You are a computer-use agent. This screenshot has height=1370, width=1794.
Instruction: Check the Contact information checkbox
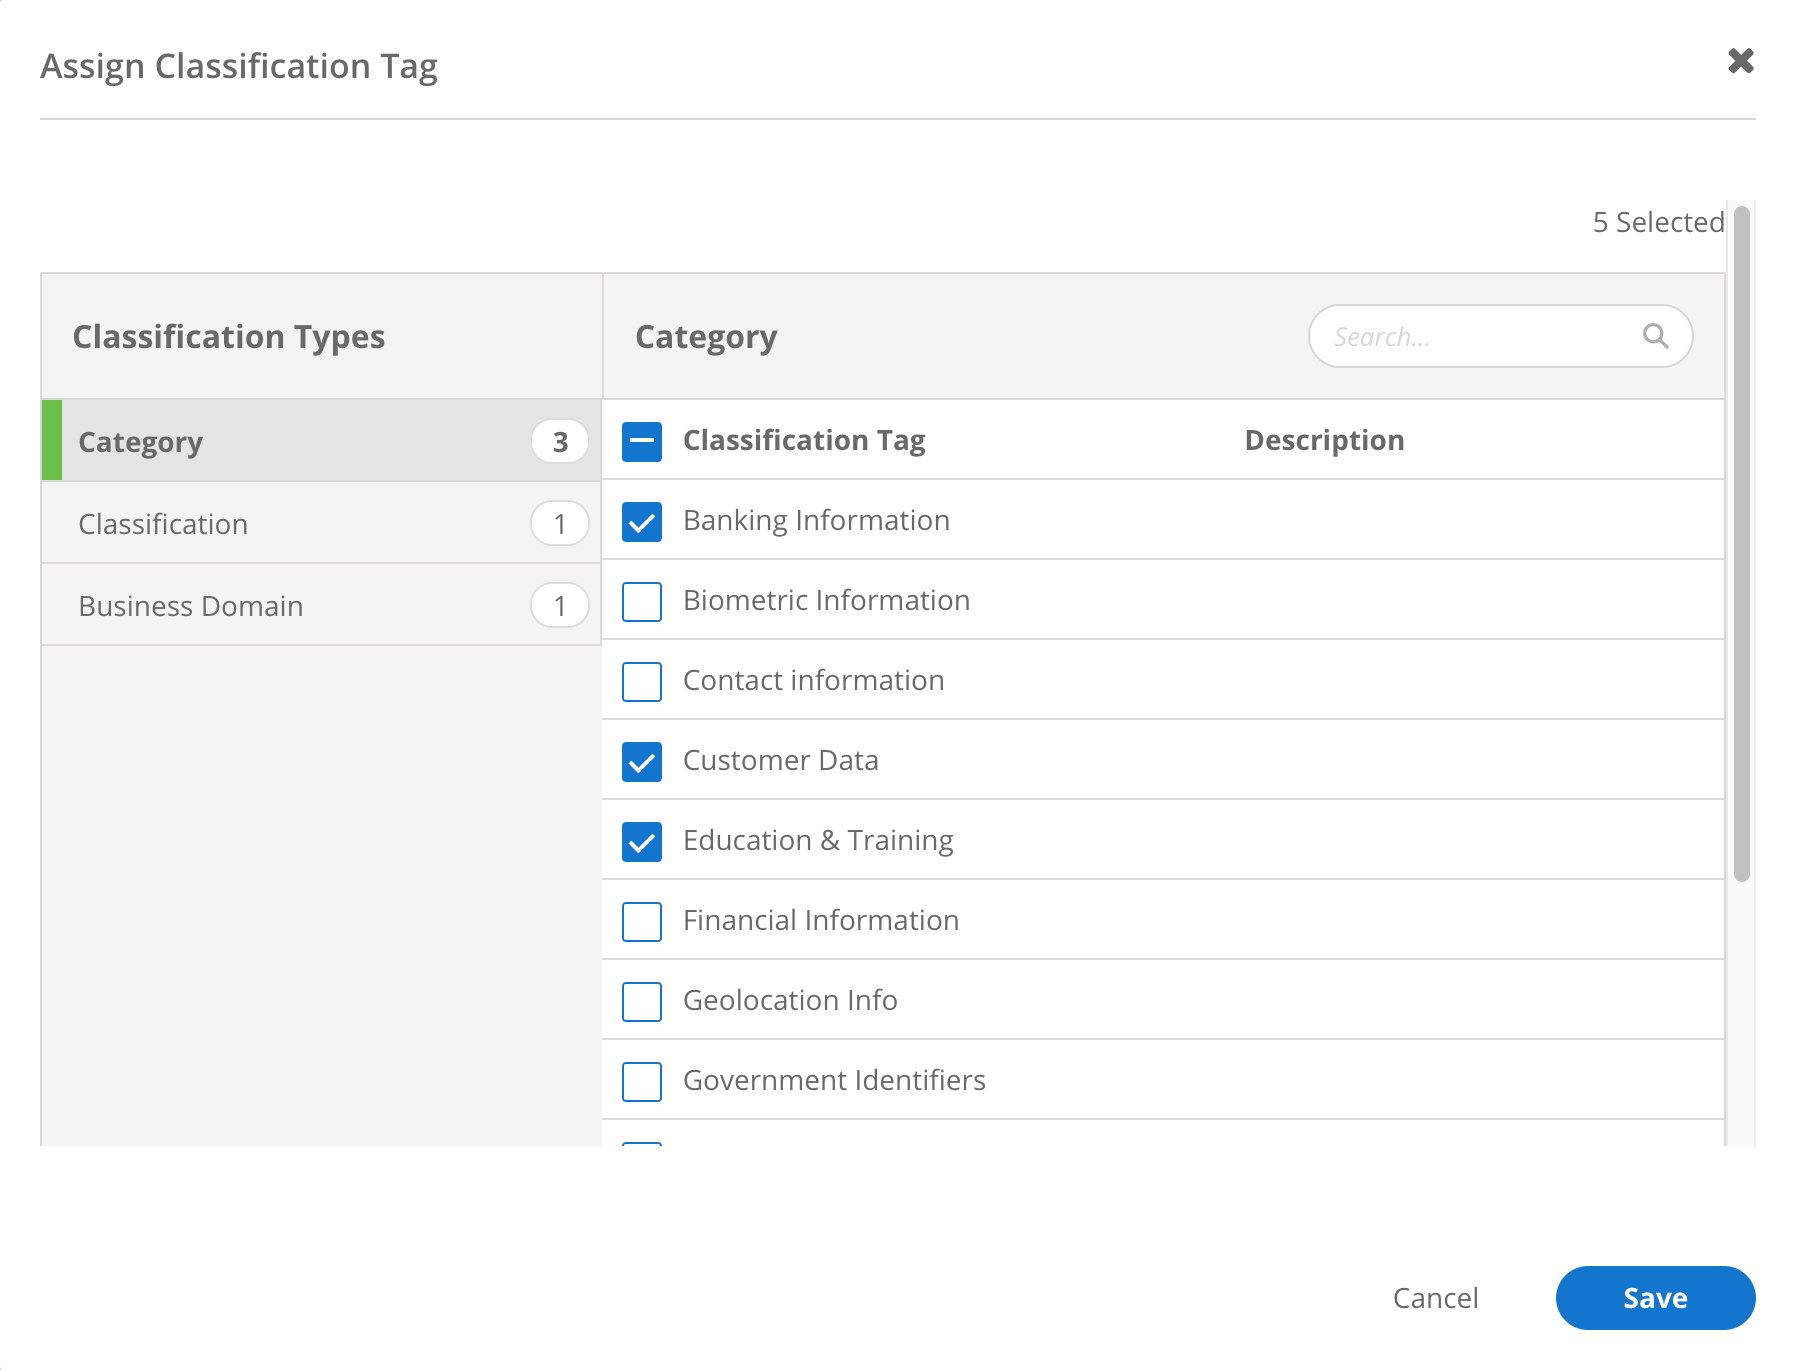642,681
